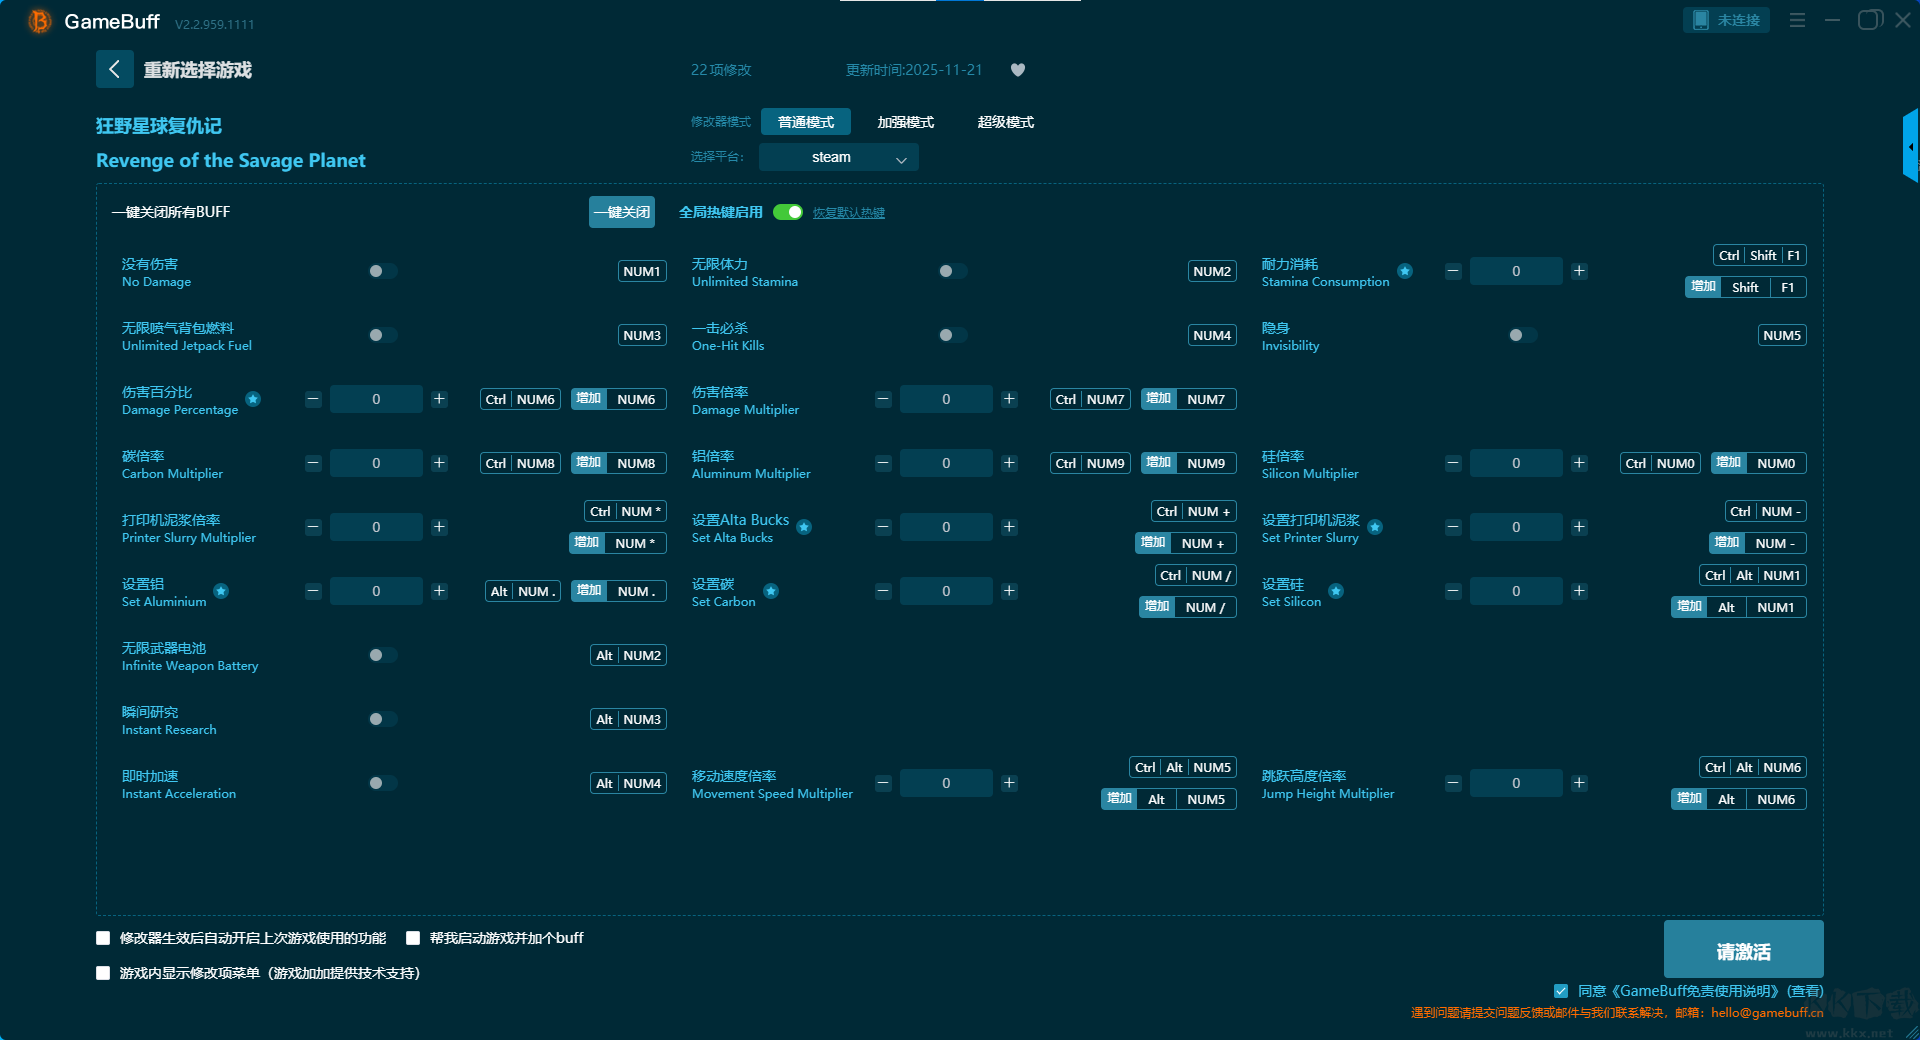Expand the side panel arrow on right edge
1920x1040 pixels.
tap(1911, 146)
